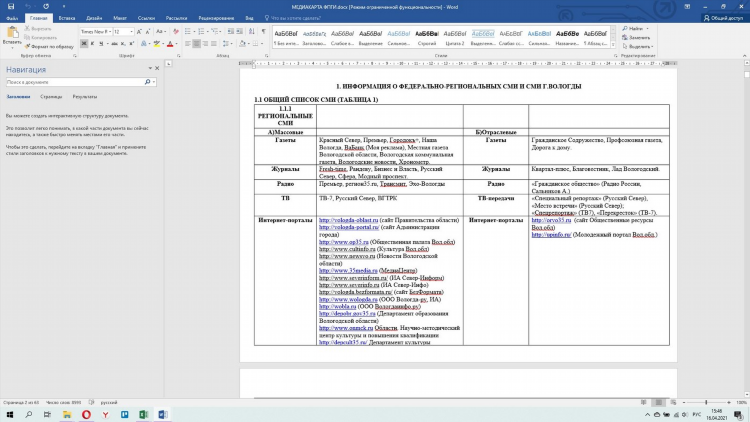
Task: Switch to Дизайн (Design) ribbon tab
Action: 94,18
